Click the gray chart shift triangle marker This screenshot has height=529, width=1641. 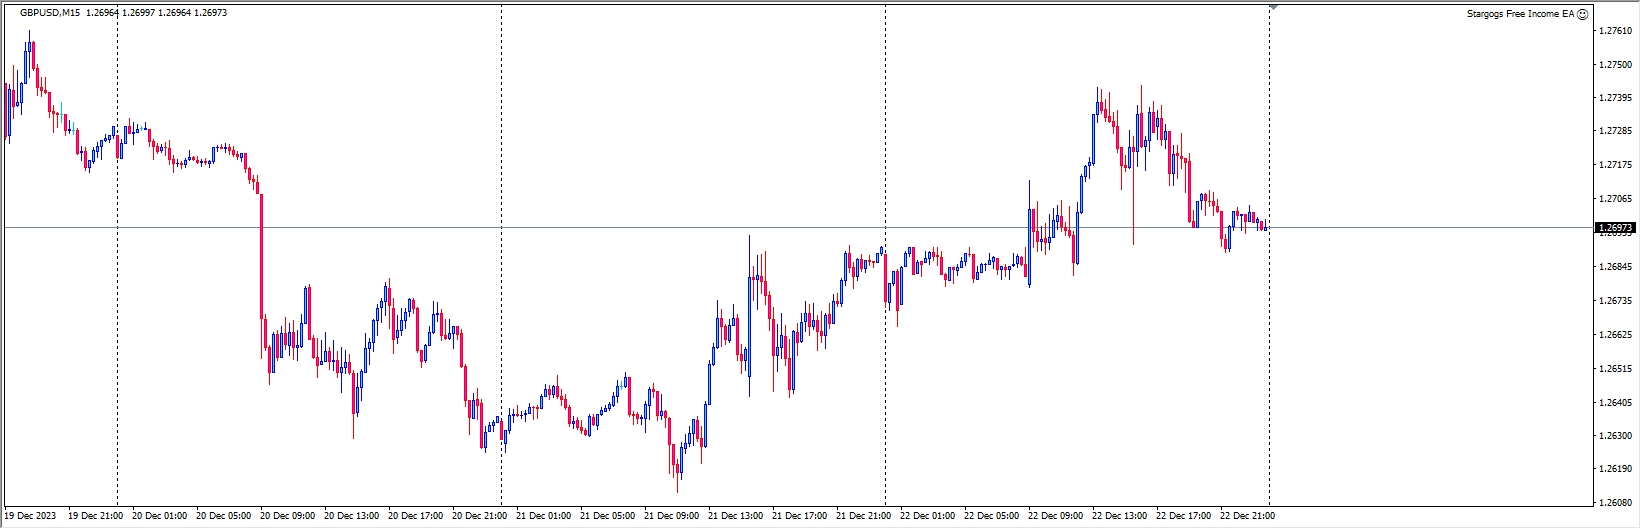pos(1273,6)
